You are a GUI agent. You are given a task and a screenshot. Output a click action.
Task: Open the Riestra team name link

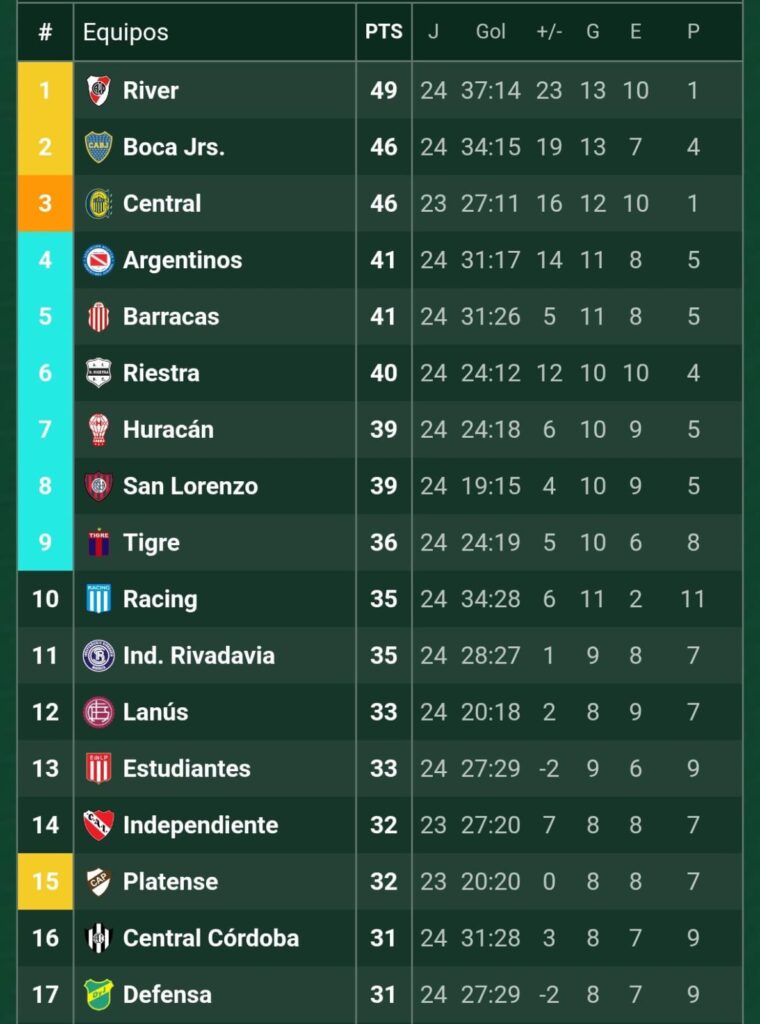click(161, 373)
